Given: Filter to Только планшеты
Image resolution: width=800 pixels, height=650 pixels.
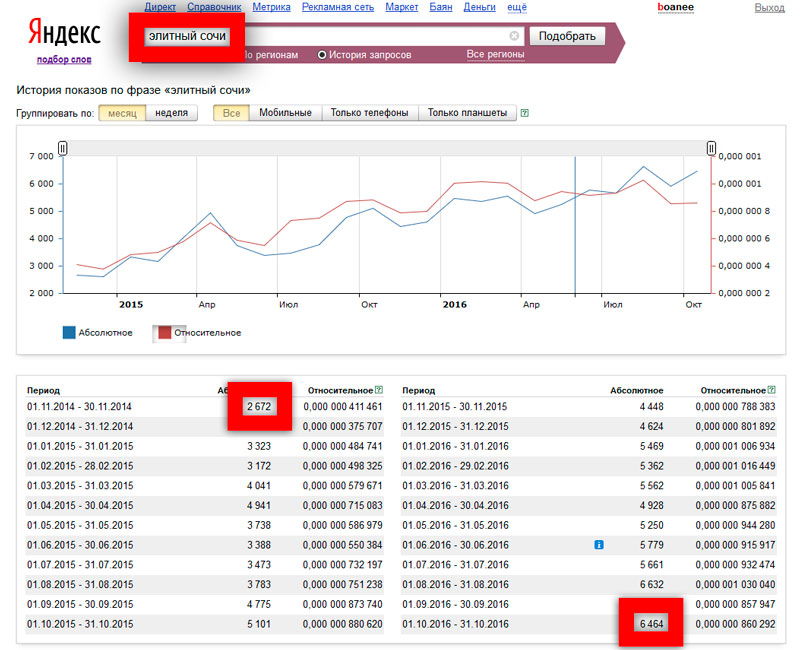Looking at the screenshot, I should pos(467,113).
